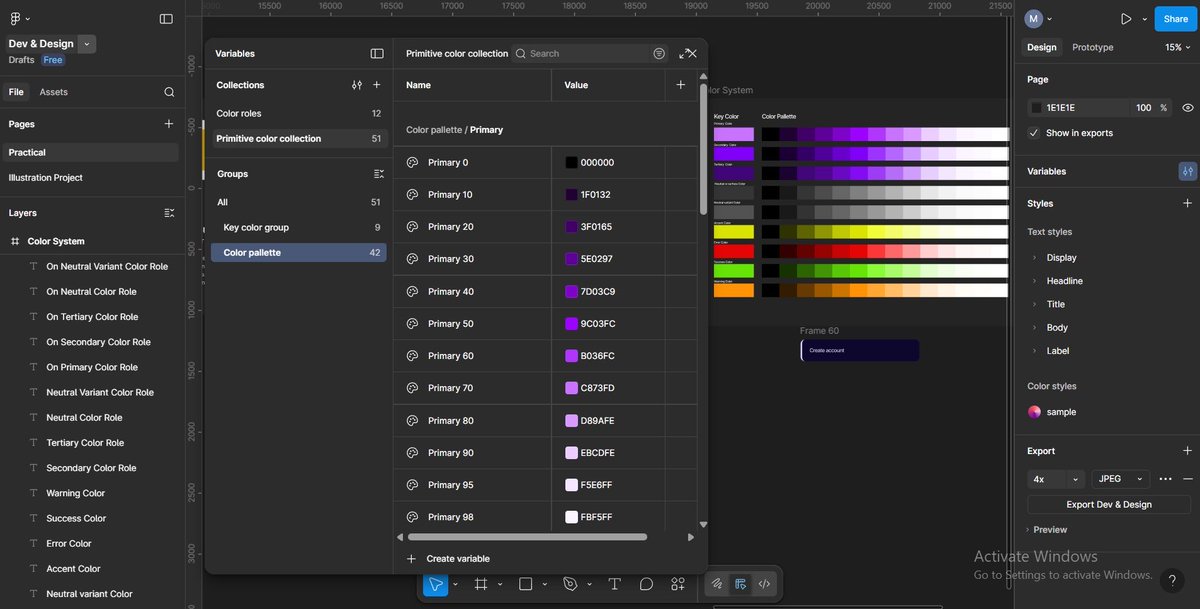Open export options three-dots icon

[x=1165, y=479]
